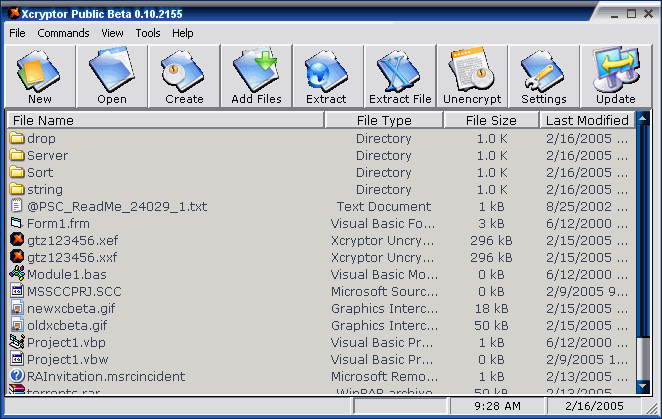The height and width of the screenshot is (419, 662).
Task: Click the oldxcbeta.gif image icon
Action: (17, 324)
